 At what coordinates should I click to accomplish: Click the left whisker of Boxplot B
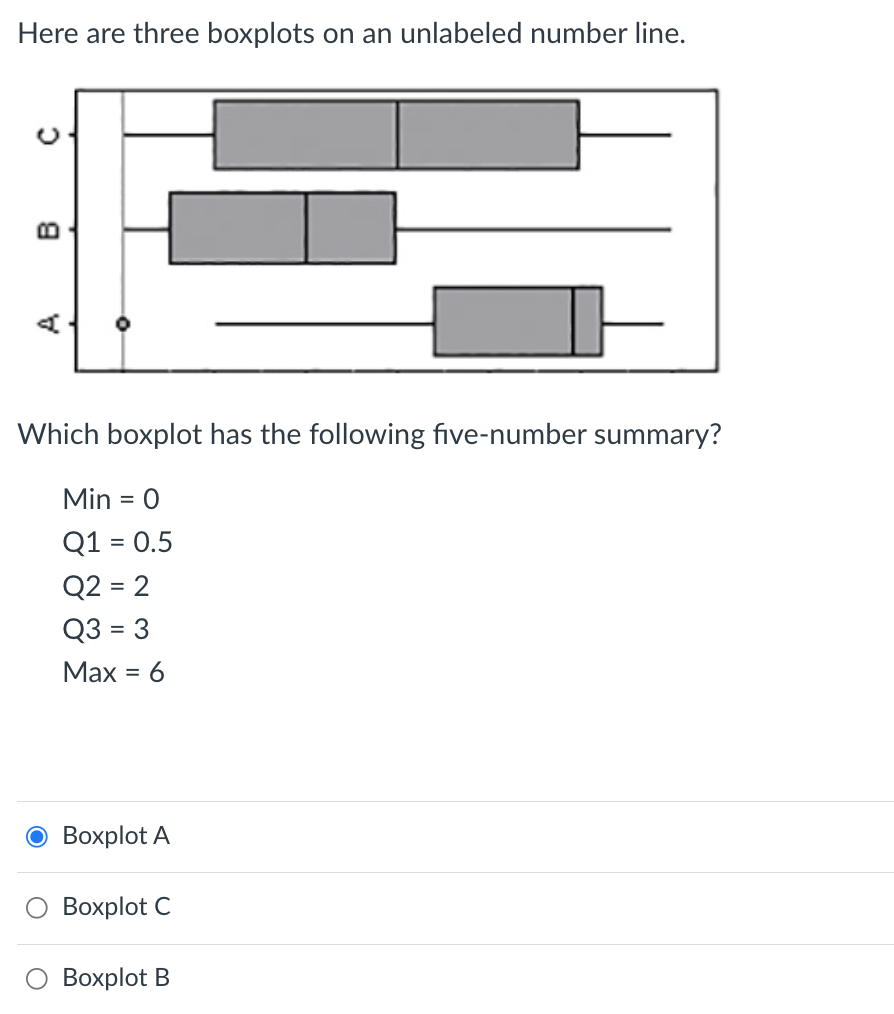coord(145,229)
